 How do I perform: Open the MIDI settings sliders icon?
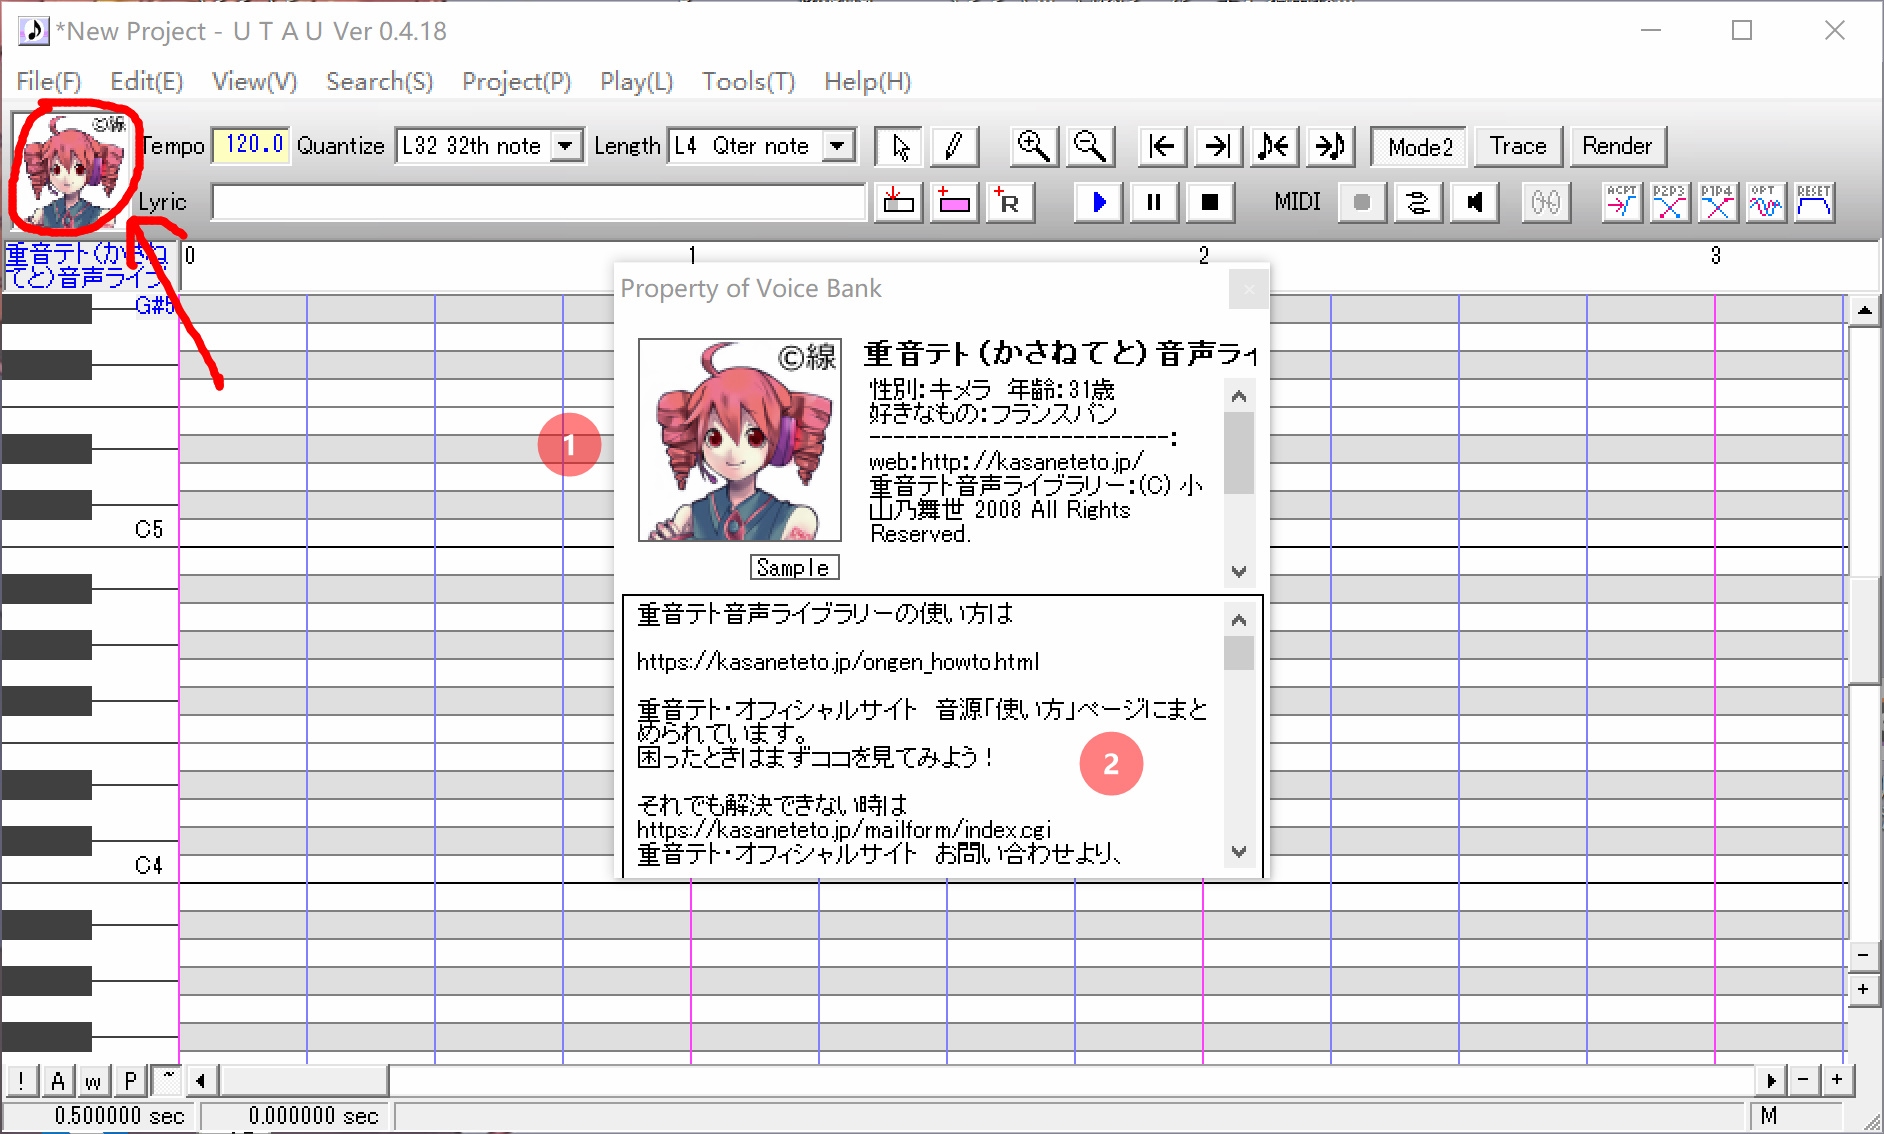pos(1417,203)
